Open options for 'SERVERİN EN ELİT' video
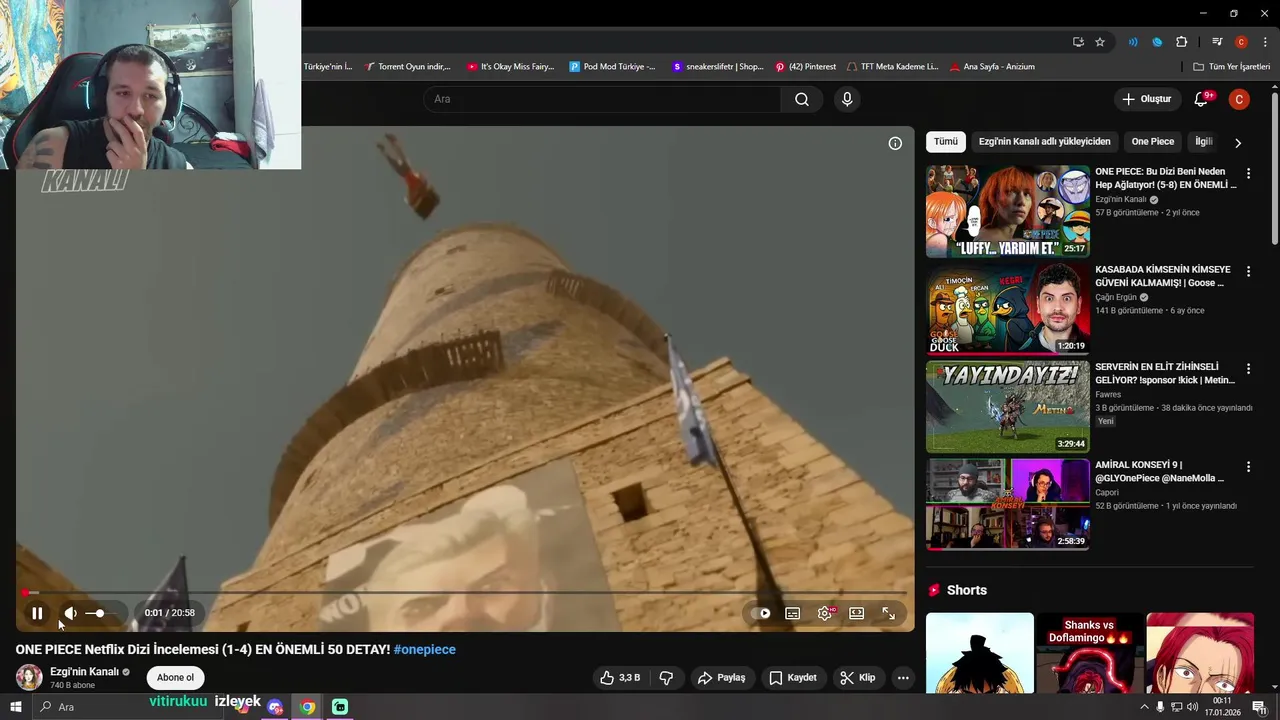Image resolution: width=1280 pixels, height=720 pixels. click(1248, 369)
